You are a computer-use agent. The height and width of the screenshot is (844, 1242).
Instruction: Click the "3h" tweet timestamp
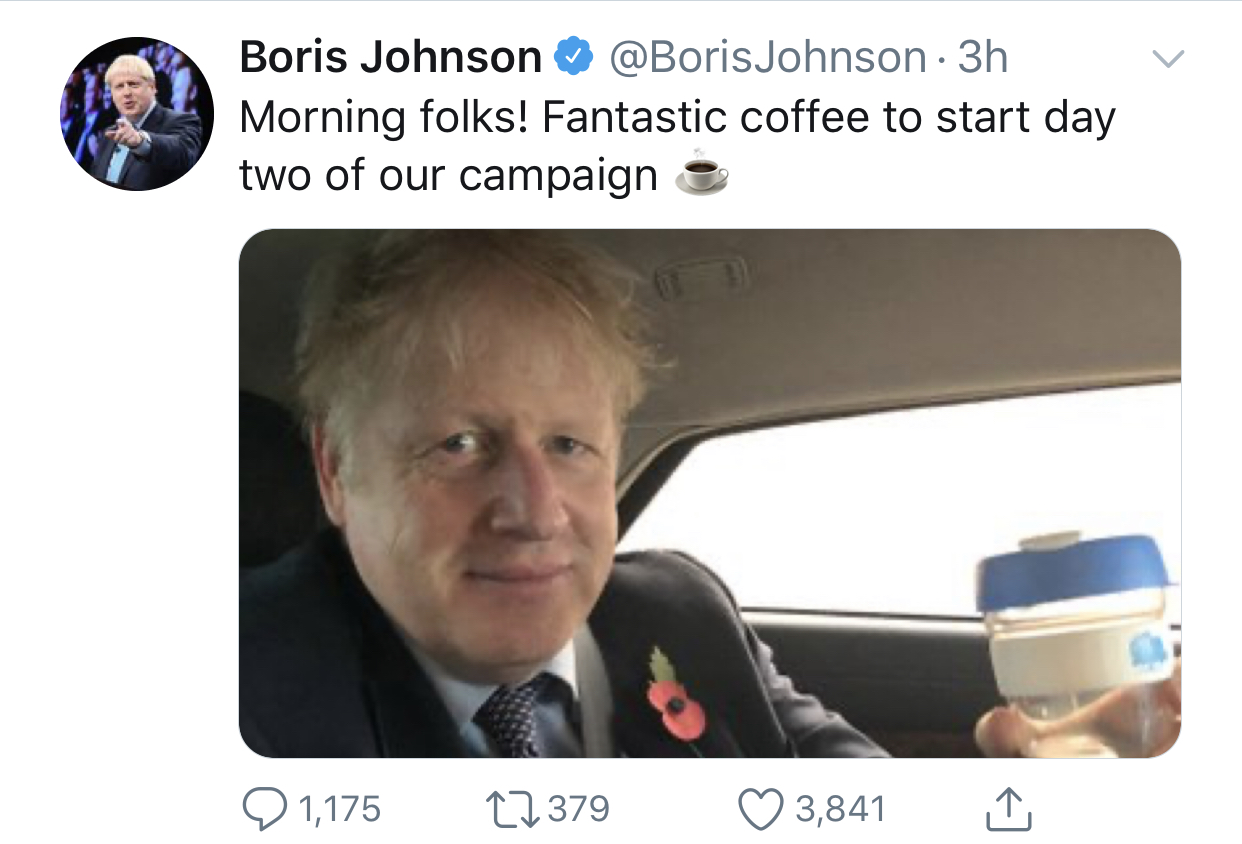pos(982,58)
